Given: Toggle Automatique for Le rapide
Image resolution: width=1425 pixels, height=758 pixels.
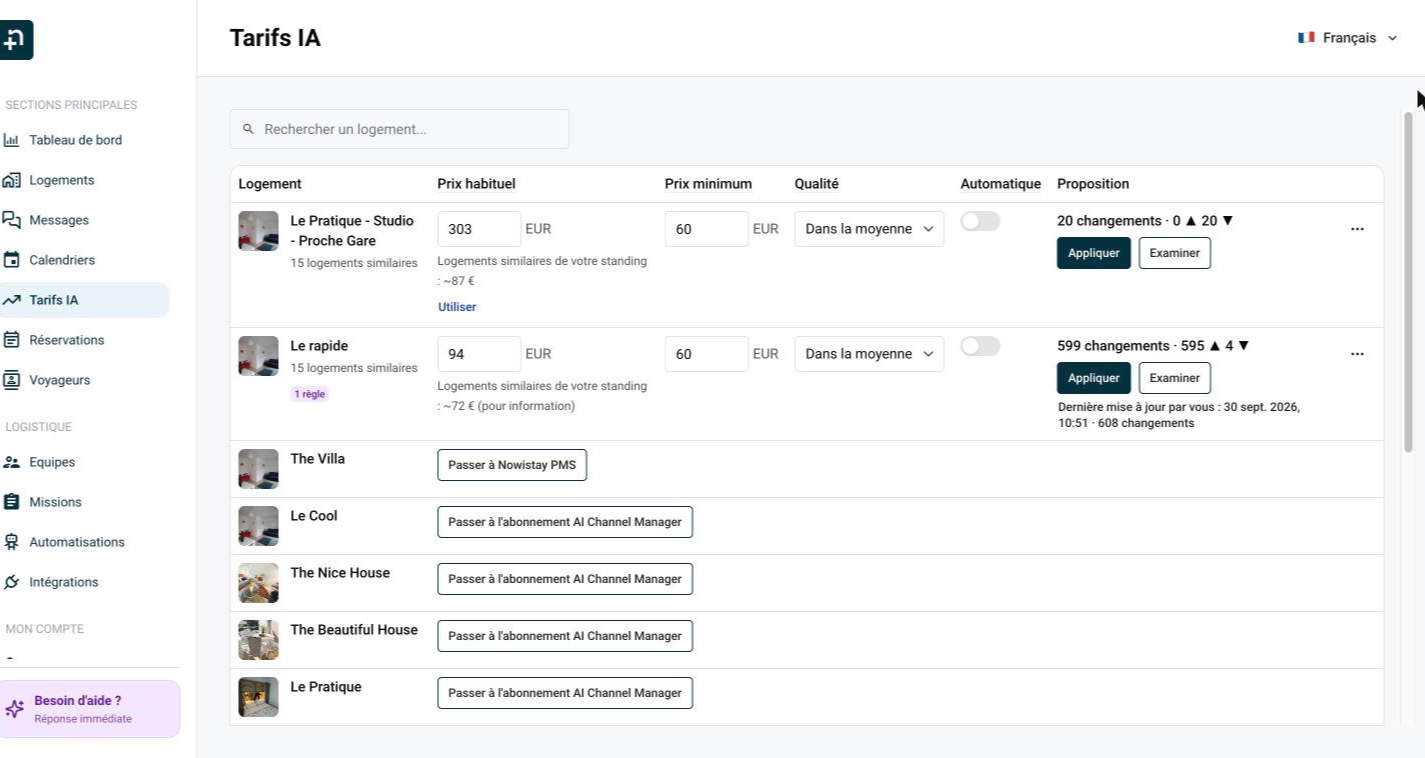Looking at the screenshot, I should [x=980, y=346].
